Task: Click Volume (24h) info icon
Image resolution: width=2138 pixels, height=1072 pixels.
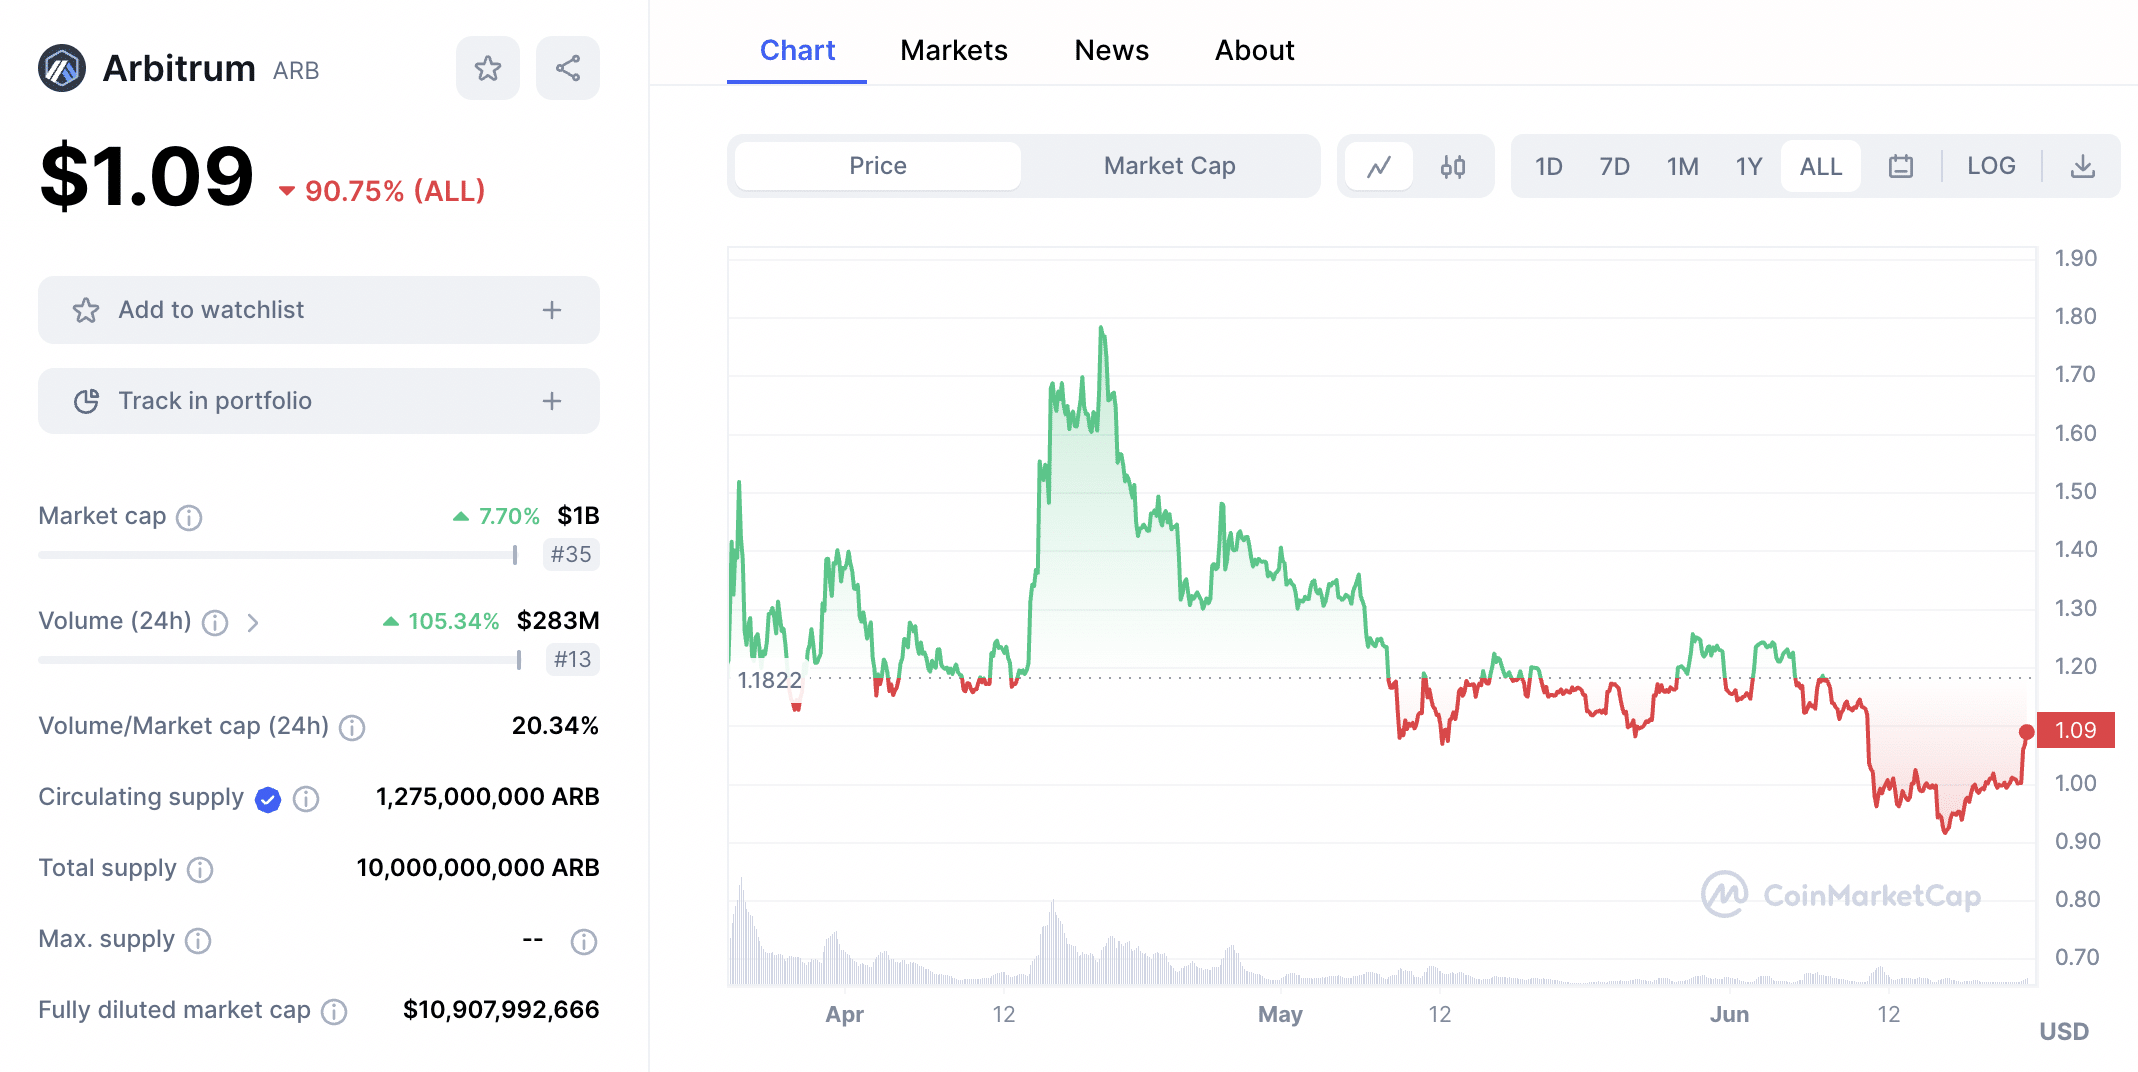Action: tap(215, 623)
